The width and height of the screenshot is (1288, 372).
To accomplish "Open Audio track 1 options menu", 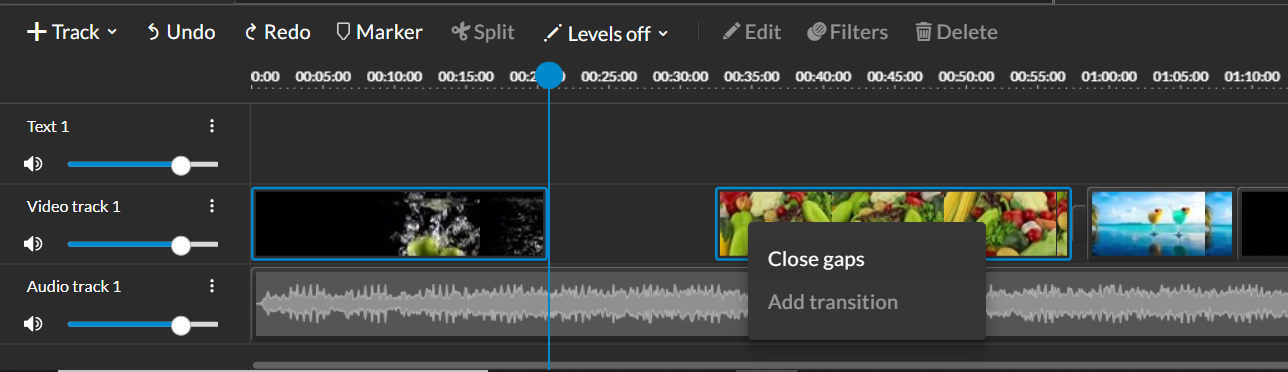I will 211,286.
